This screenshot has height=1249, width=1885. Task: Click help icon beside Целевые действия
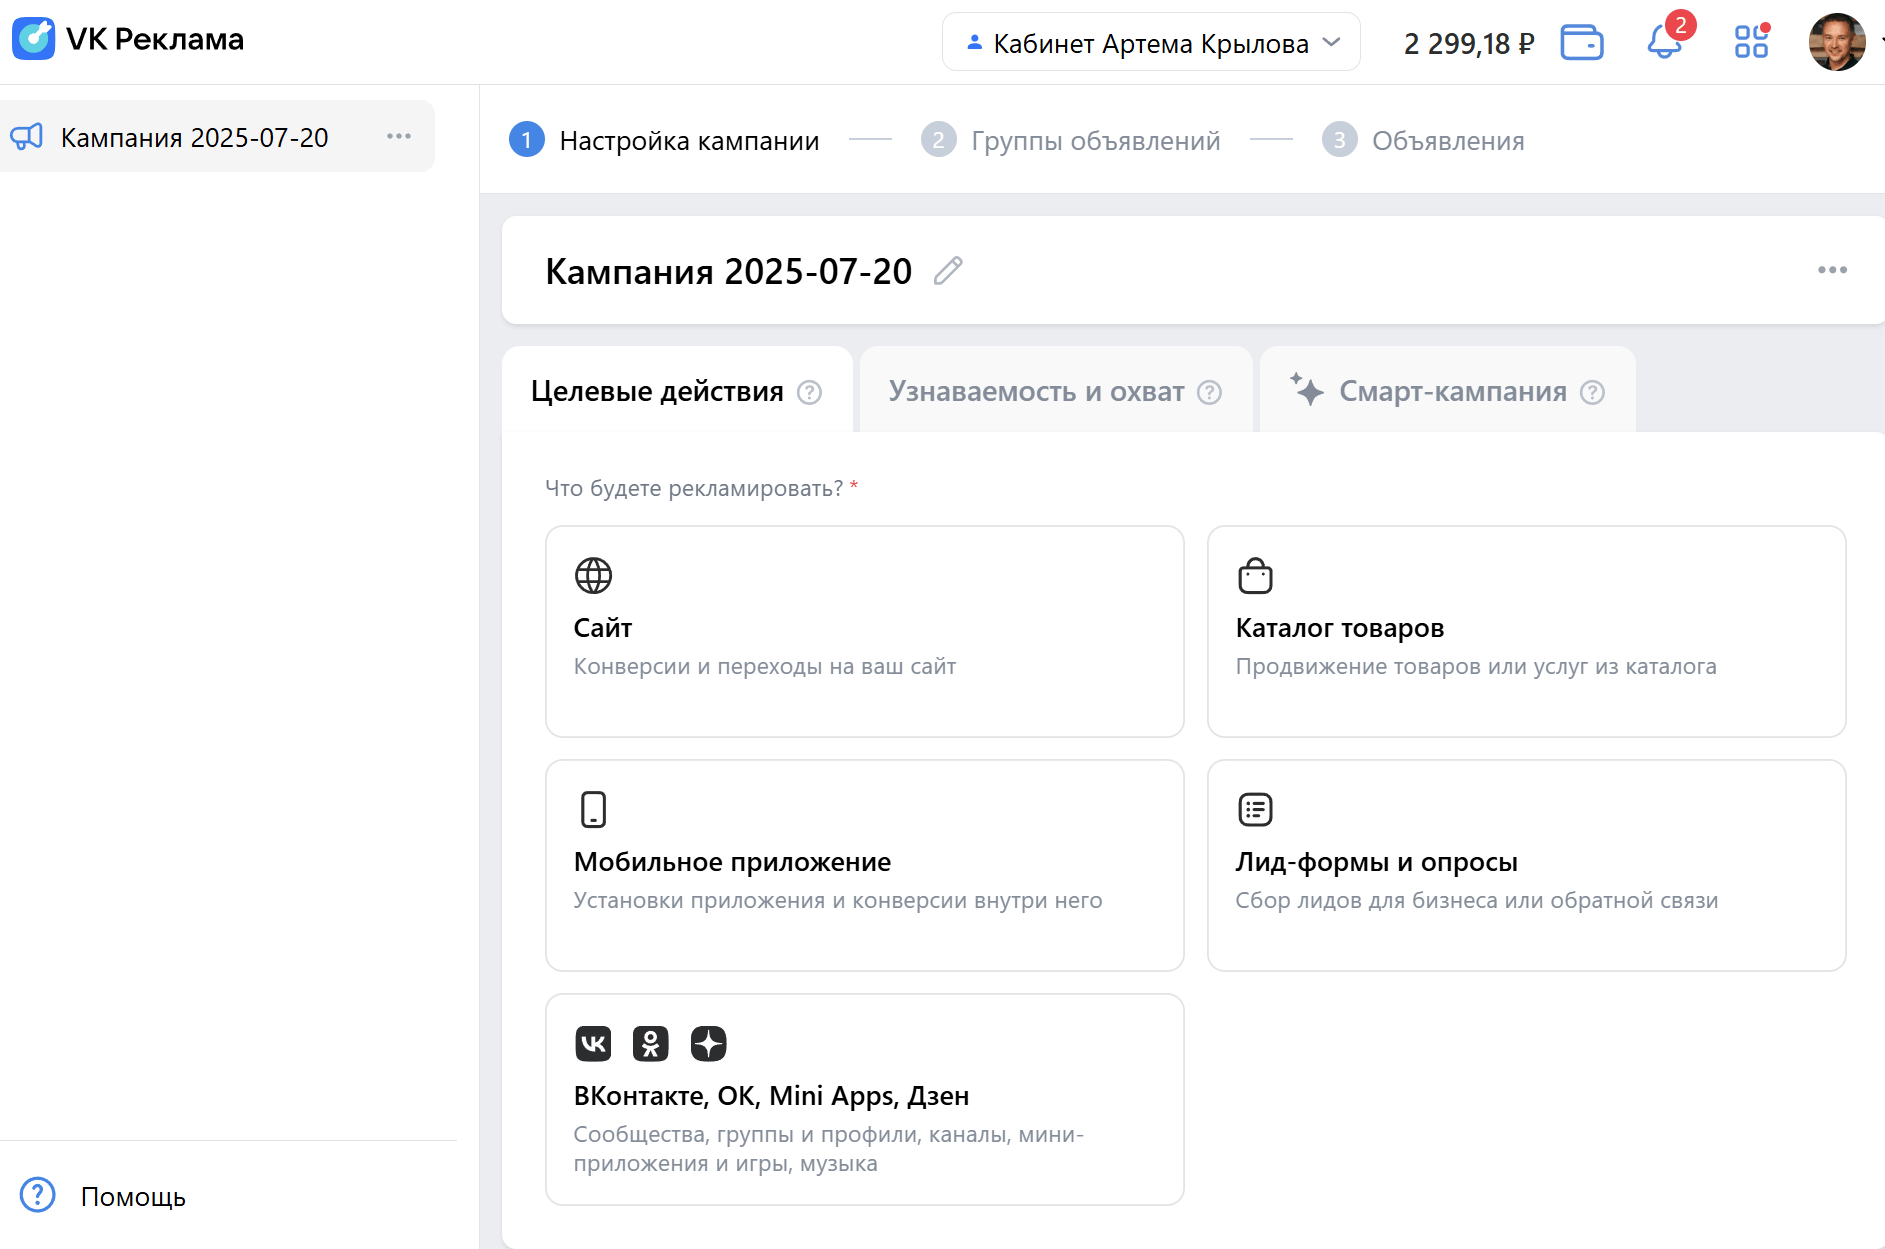tap(809, 392)
